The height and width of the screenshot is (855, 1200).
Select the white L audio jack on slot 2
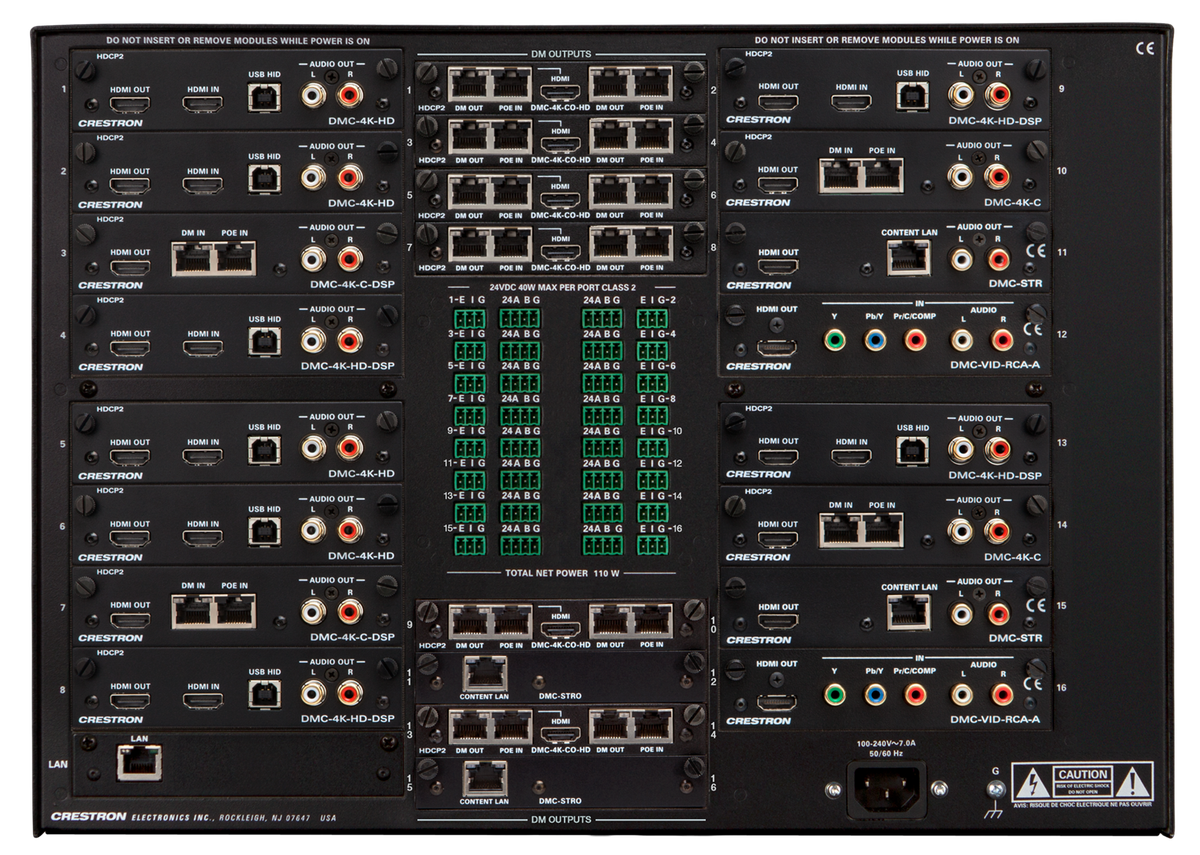pyautogui.click(x=314, y=178)
